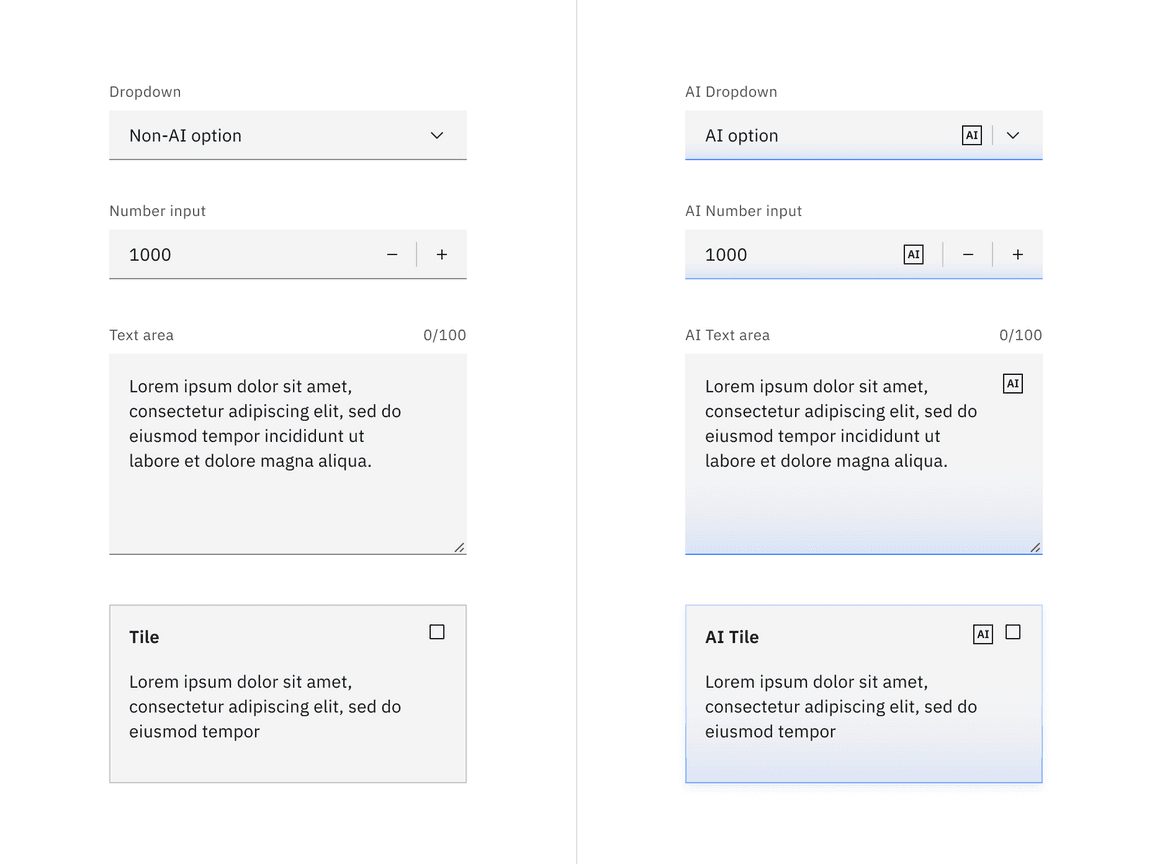The height and width of the screenshot is (864, 1152).
Task: Click the AI label icon in AI Dropdown
Action: click(x=971, y=135)
